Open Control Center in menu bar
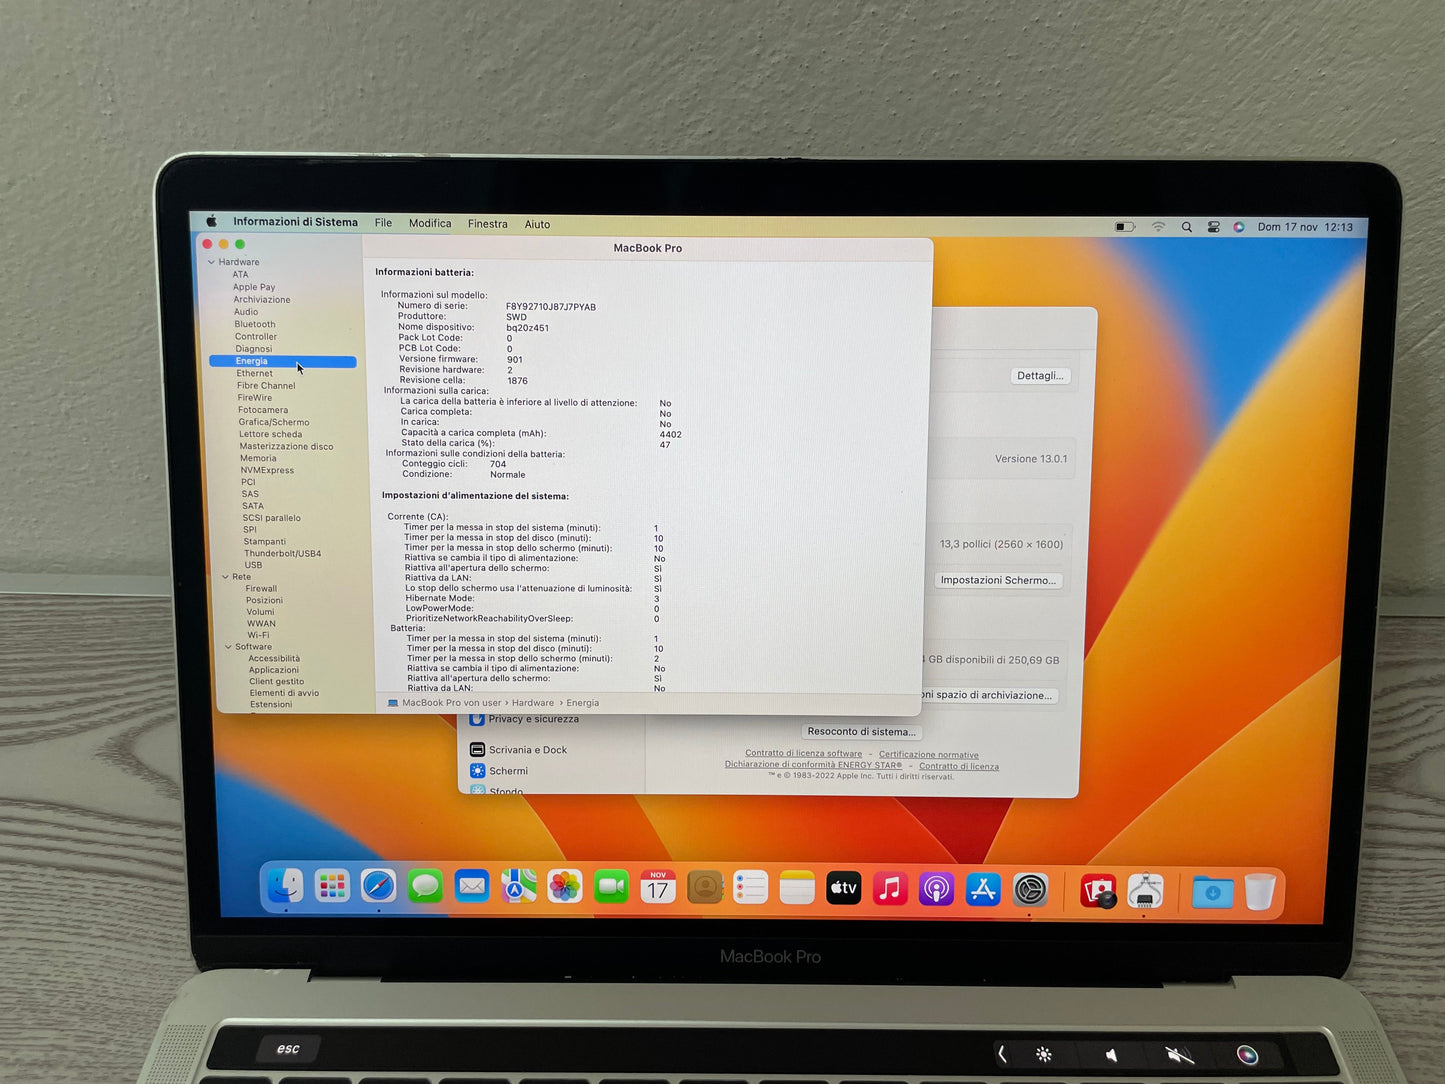The image size is (1445, 1084). tap(1213, 227)
